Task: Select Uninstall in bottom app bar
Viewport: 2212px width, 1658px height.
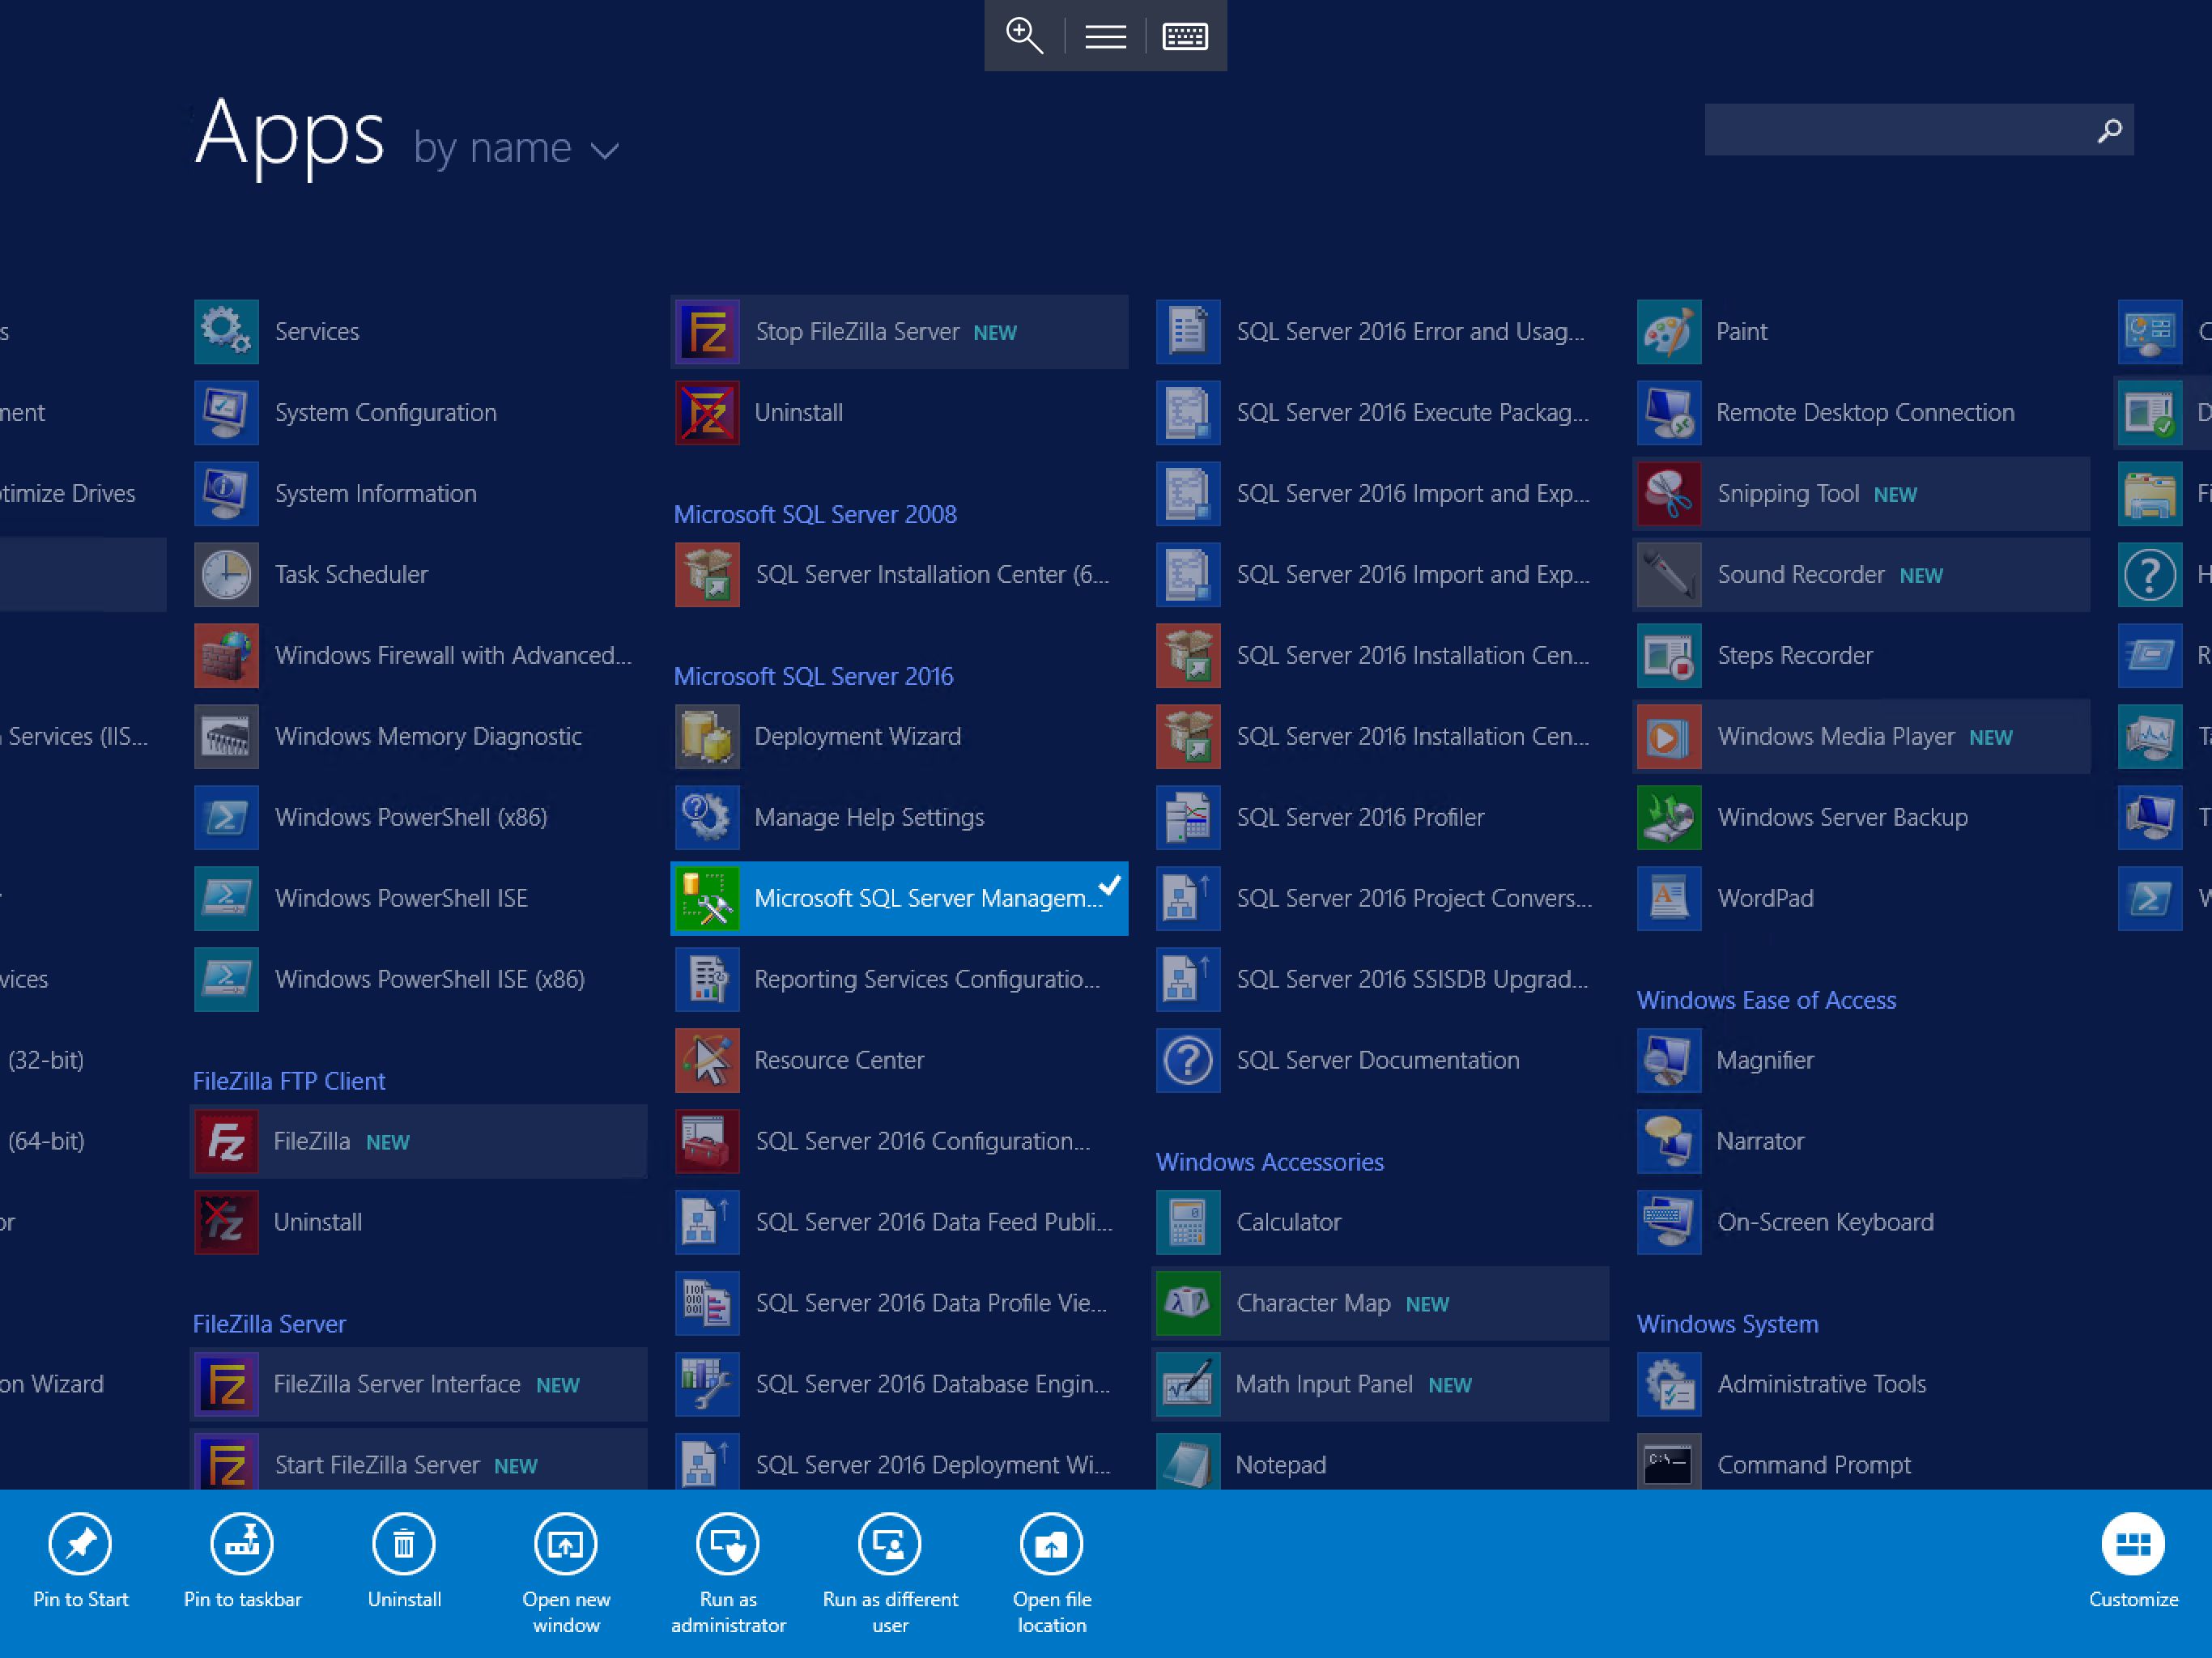Action: point(404,1561)
